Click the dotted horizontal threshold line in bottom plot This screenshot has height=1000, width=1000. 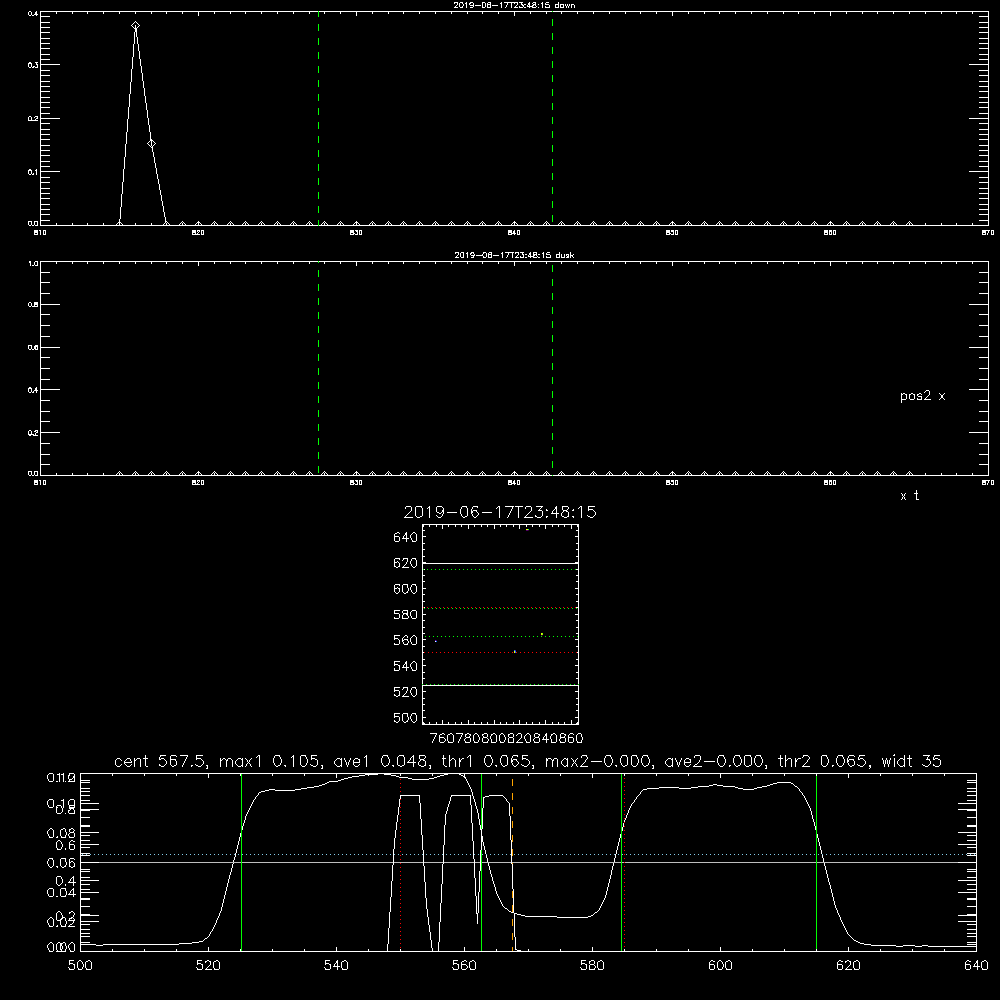pos(528,854)
